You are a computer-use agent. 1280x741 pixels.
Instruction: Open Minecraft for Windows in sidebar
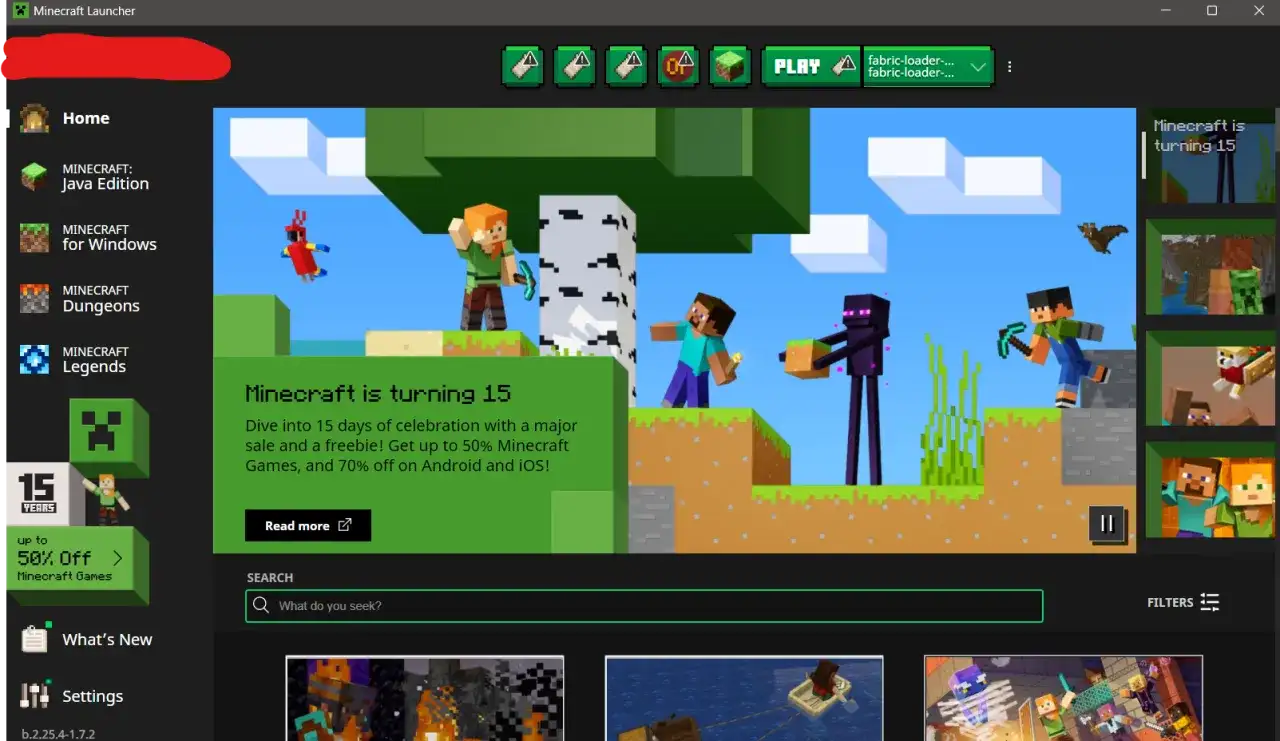[x=89, y=238]
